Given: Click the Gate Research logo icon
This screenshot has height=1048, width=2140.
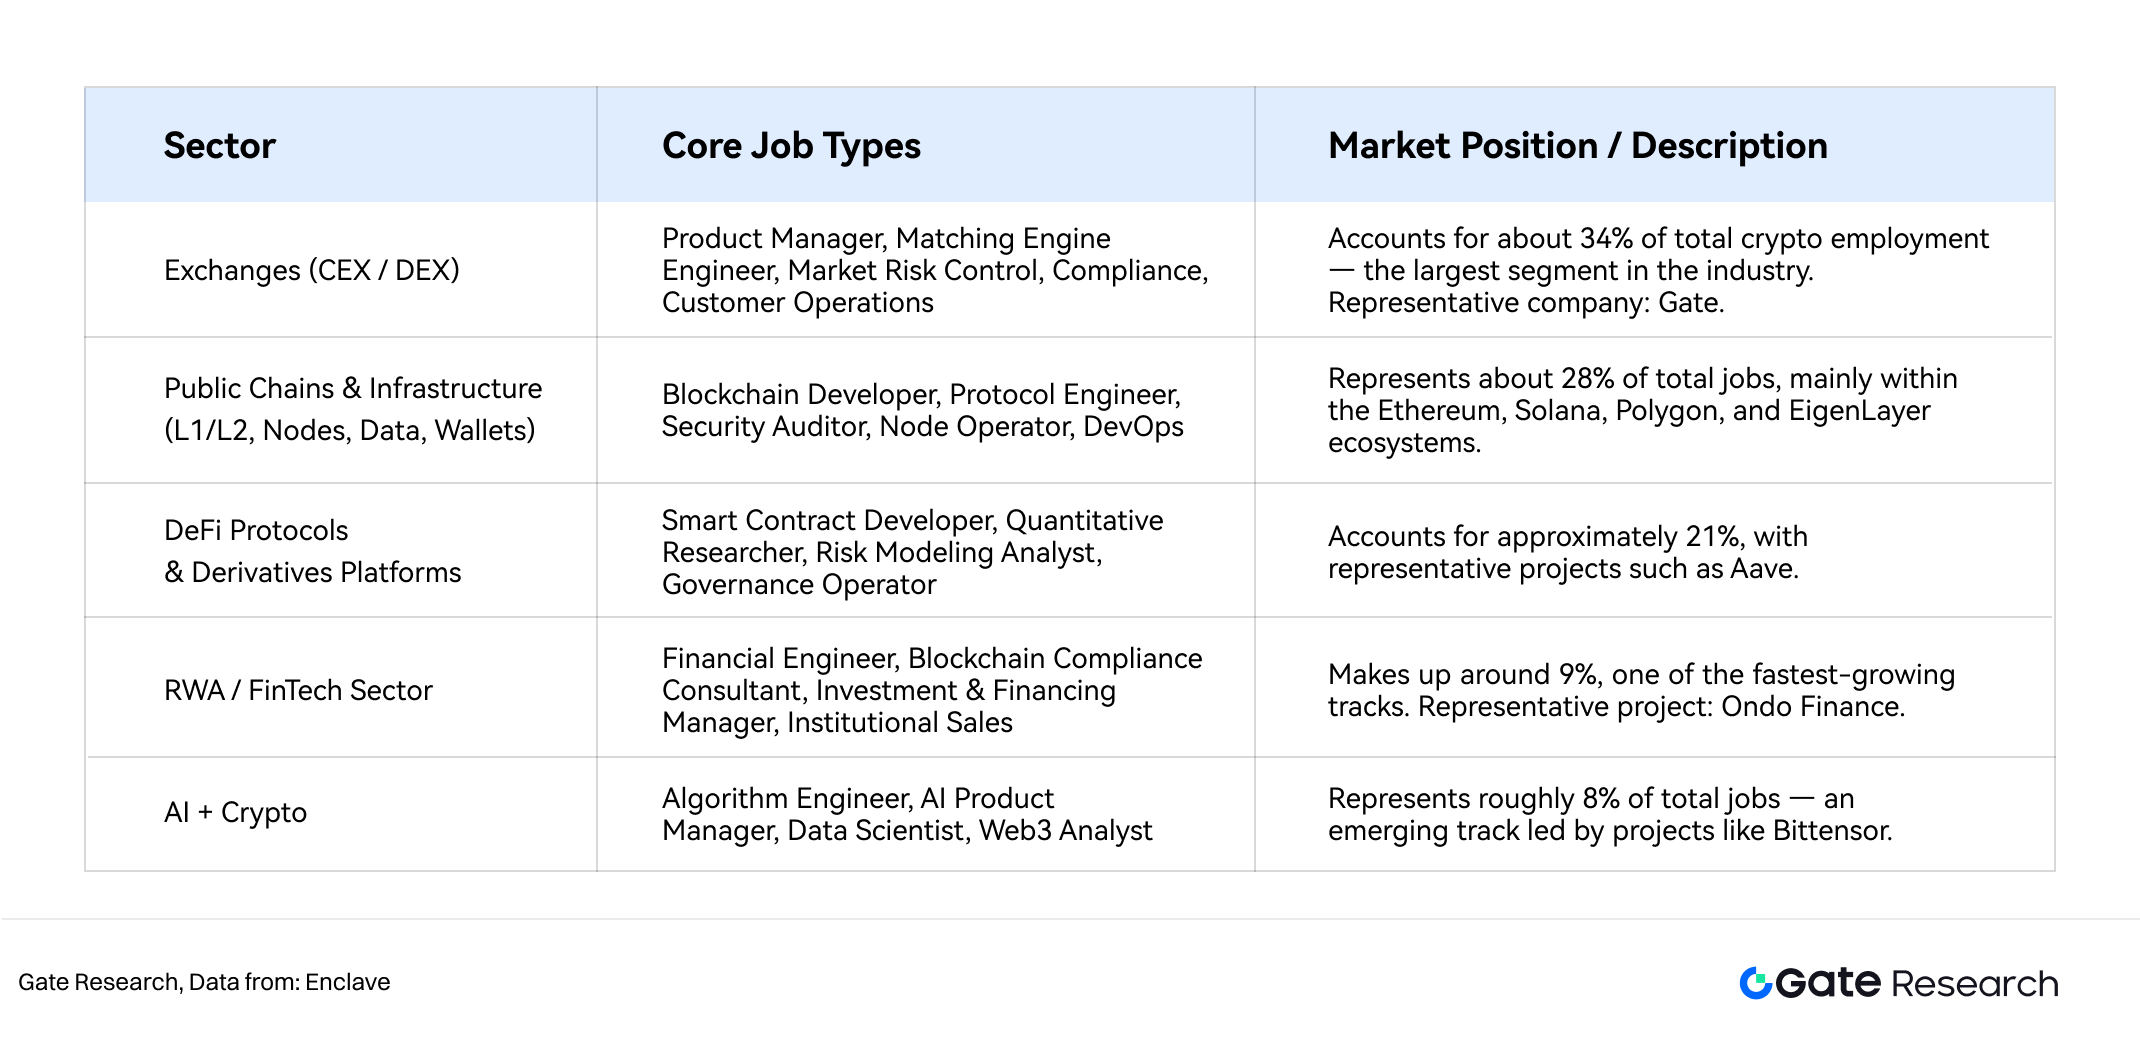Looking at the screenshot, I should coord(1755,983).
